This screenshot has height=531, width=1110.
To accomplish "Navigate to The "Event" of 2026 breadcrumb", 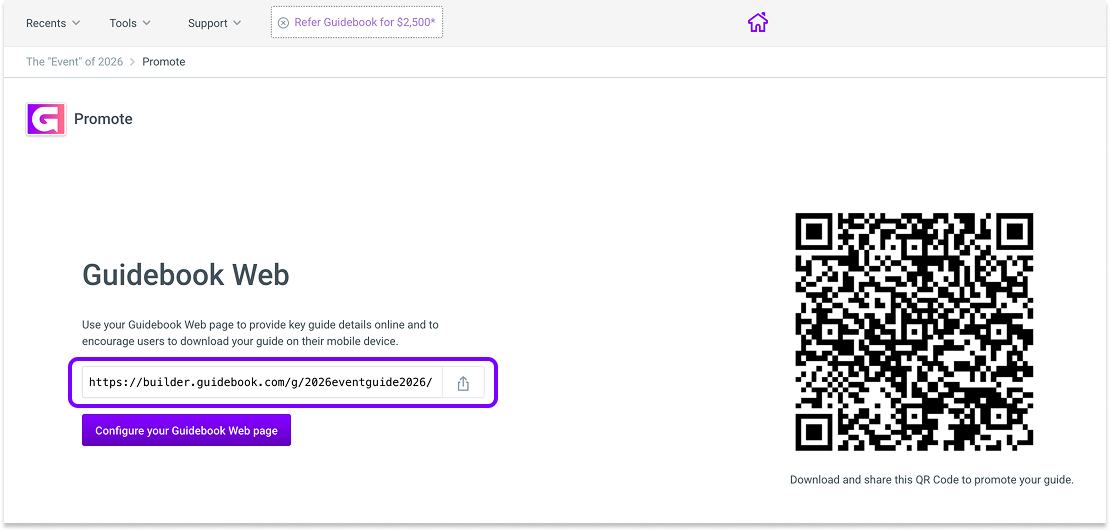I will (x=74, y=62).
